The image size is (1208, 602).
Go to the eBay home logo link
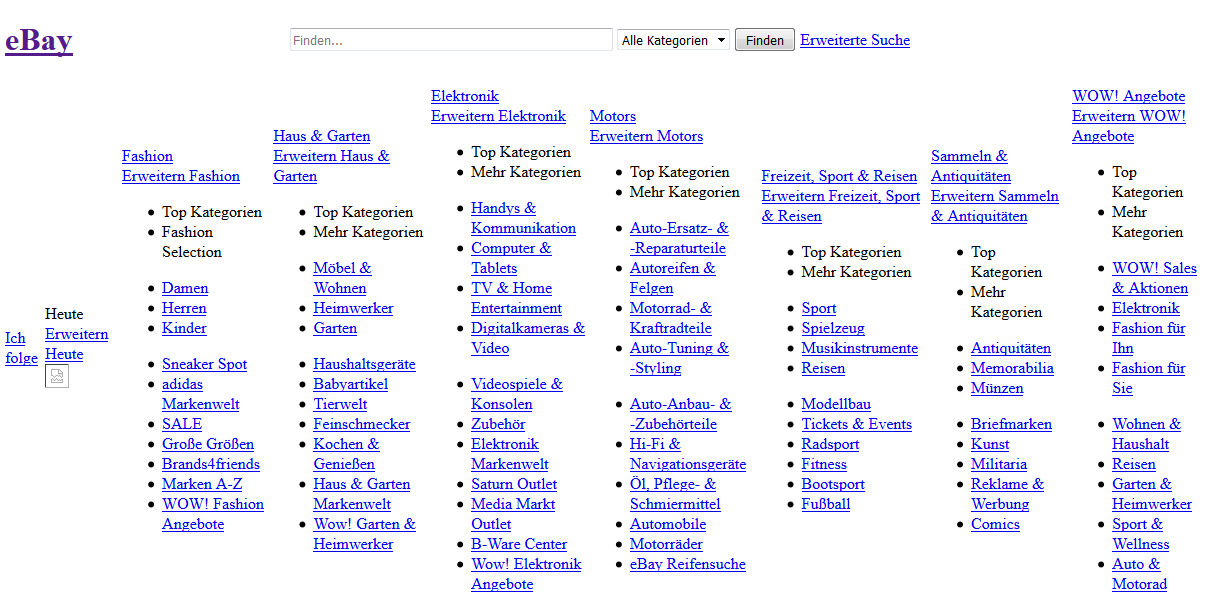click(39, 41)
